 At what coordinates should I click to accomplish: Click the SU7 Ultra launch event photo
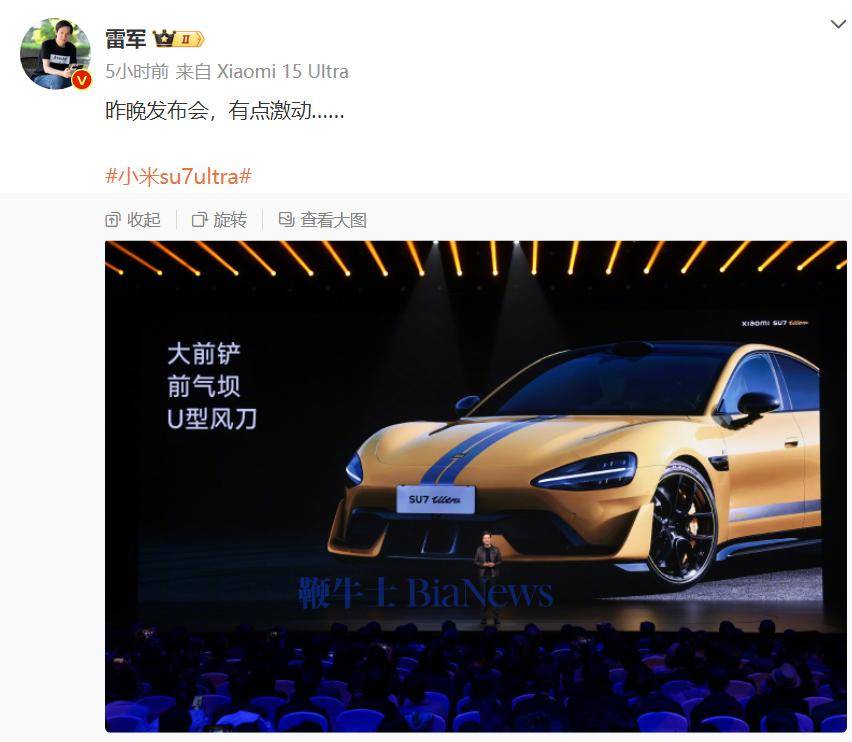pos(475,486)
